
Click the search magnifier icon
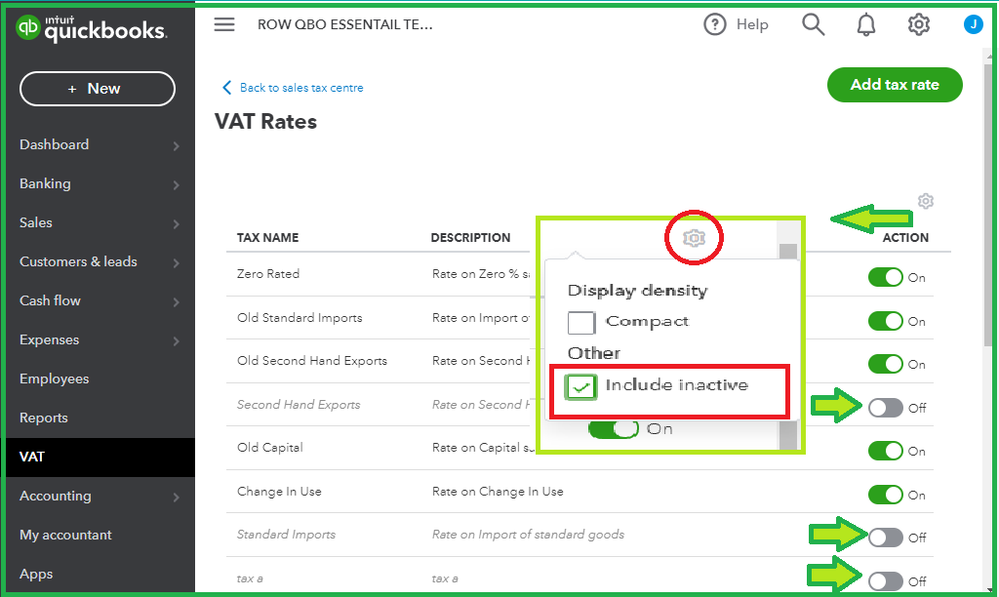click(x=813, y=25)
